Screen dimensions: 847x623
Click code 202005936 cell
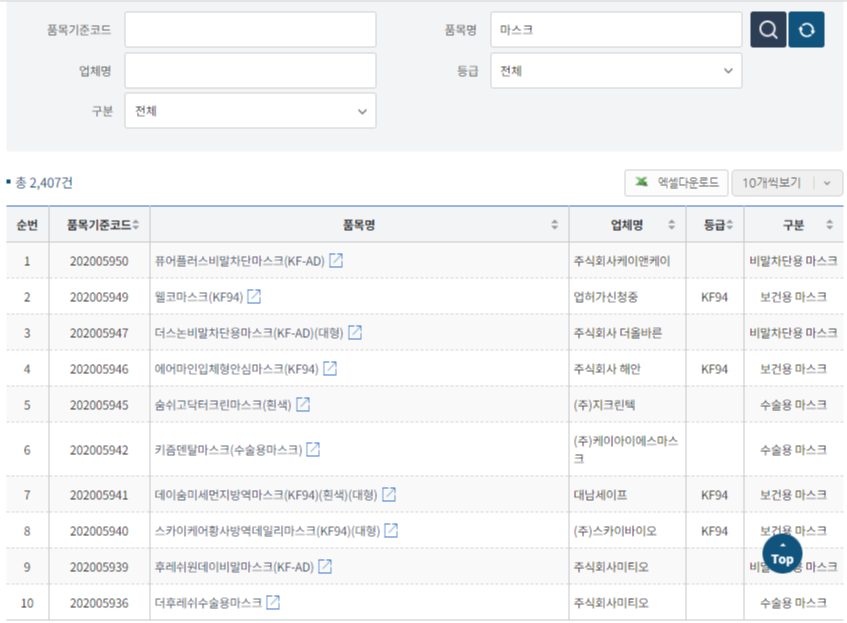coord(99,603)
